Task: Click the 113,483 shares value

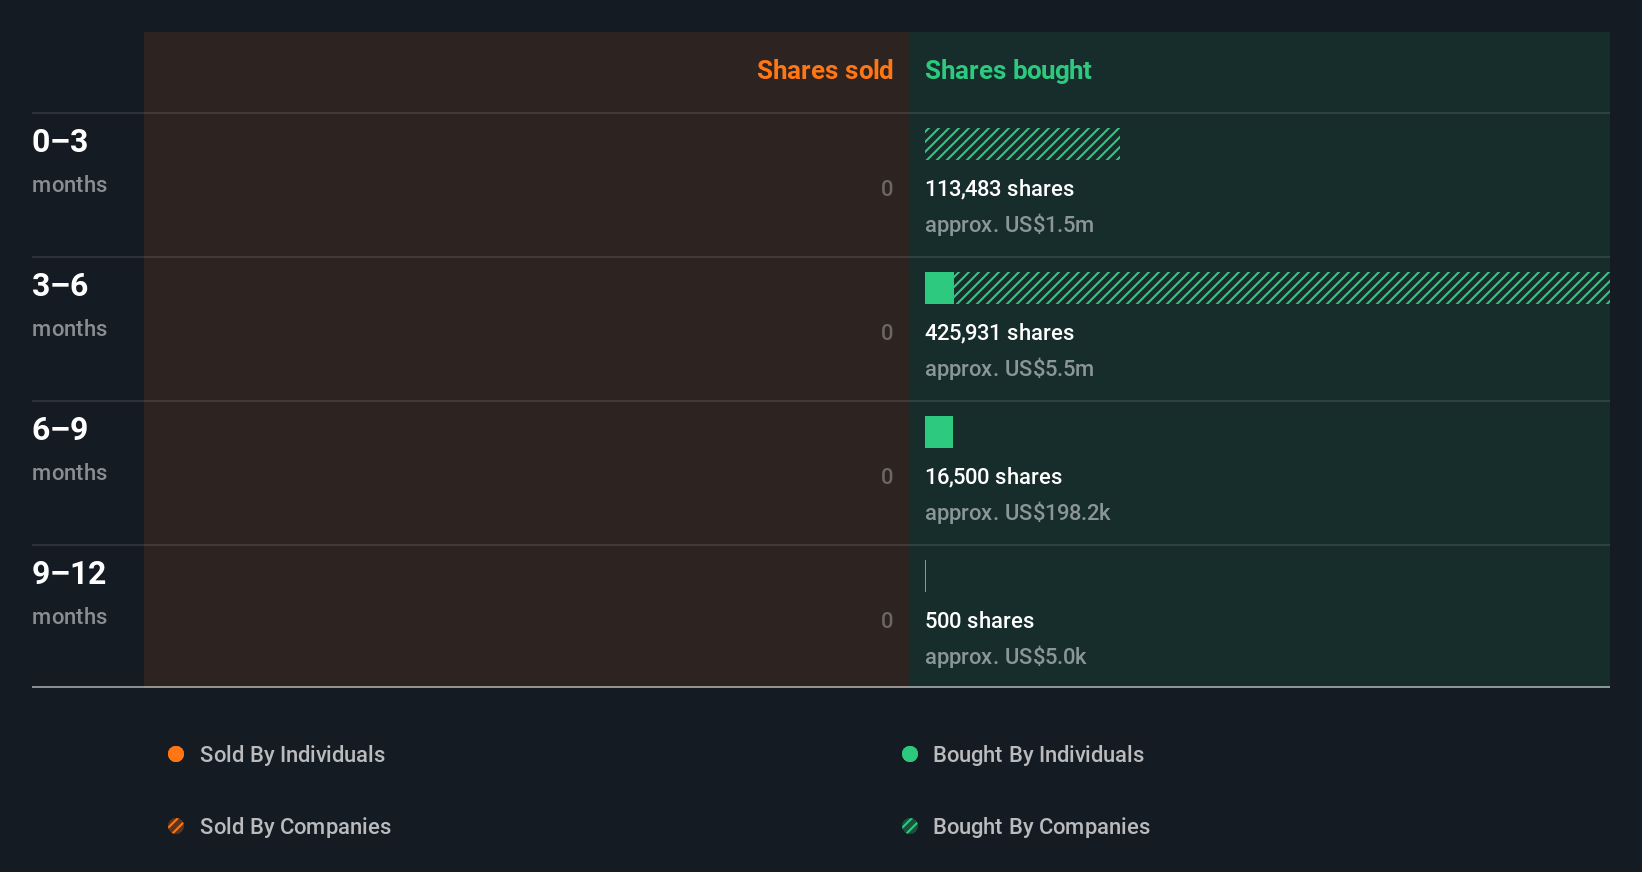Action: [x=999, y=188]
